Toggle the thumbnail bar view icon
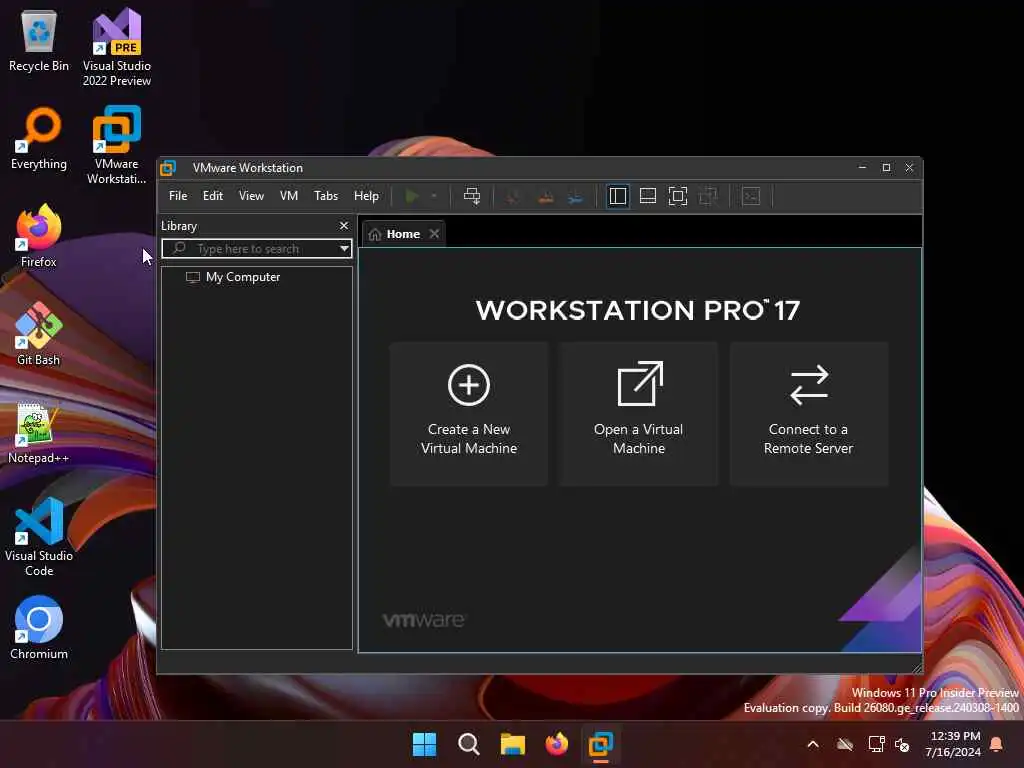Screen dimensions: 1024x768 [648, 196]
